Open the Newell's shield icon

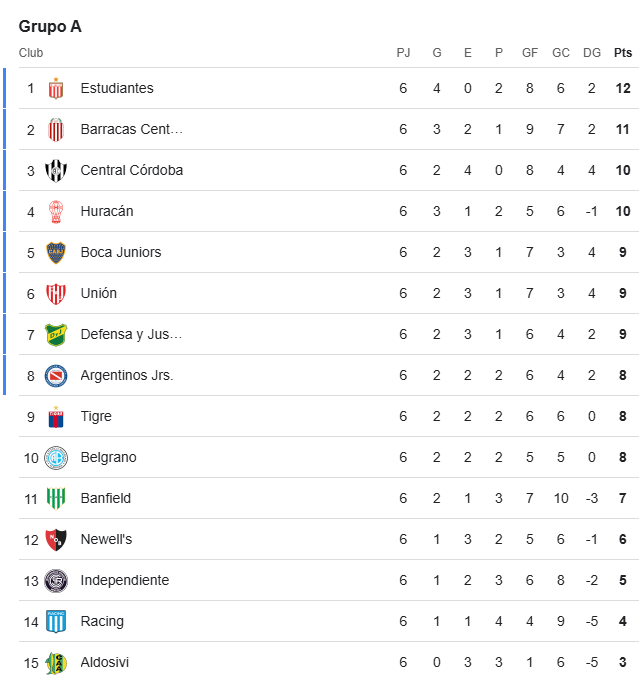(56, 540)
